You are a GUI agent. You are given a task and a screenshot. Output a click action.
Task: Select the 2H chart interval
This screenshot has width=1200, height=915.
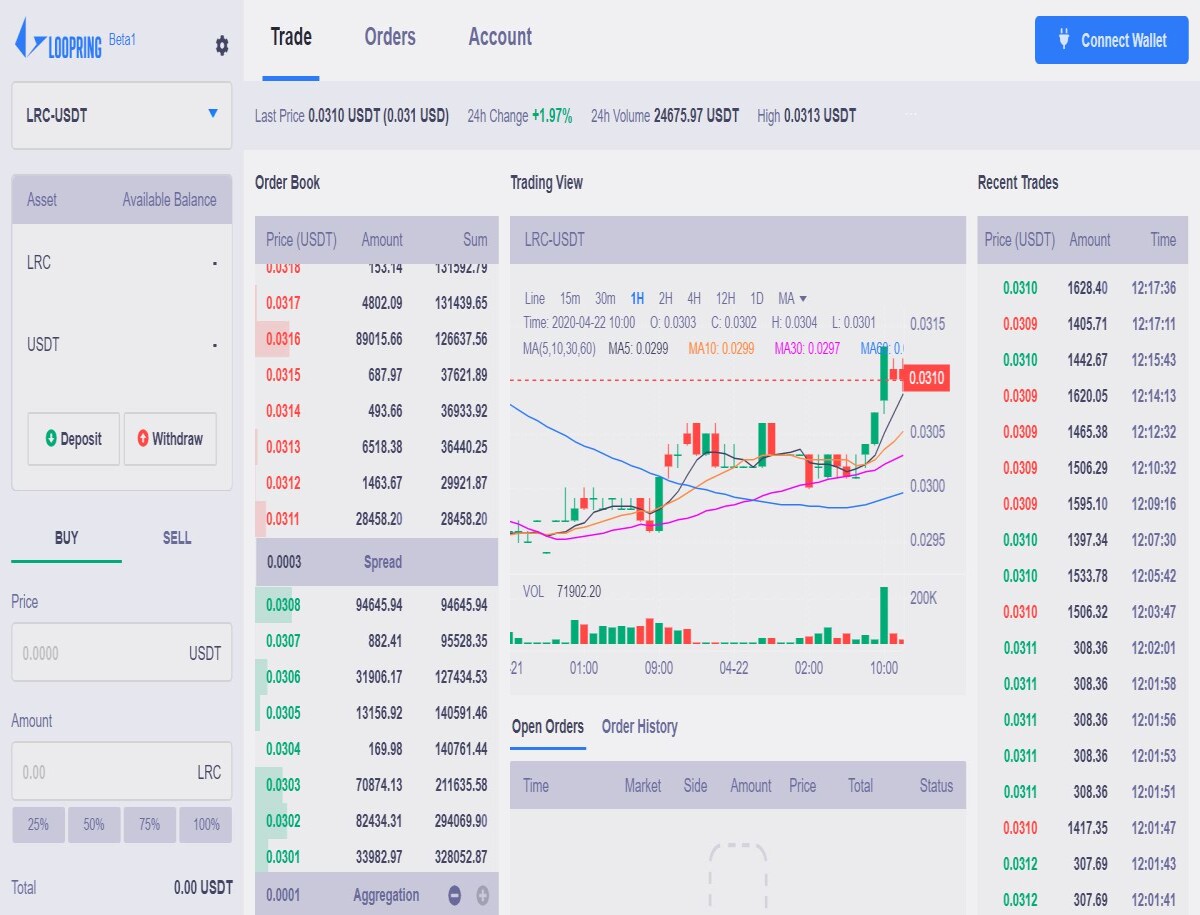[666, 298]
